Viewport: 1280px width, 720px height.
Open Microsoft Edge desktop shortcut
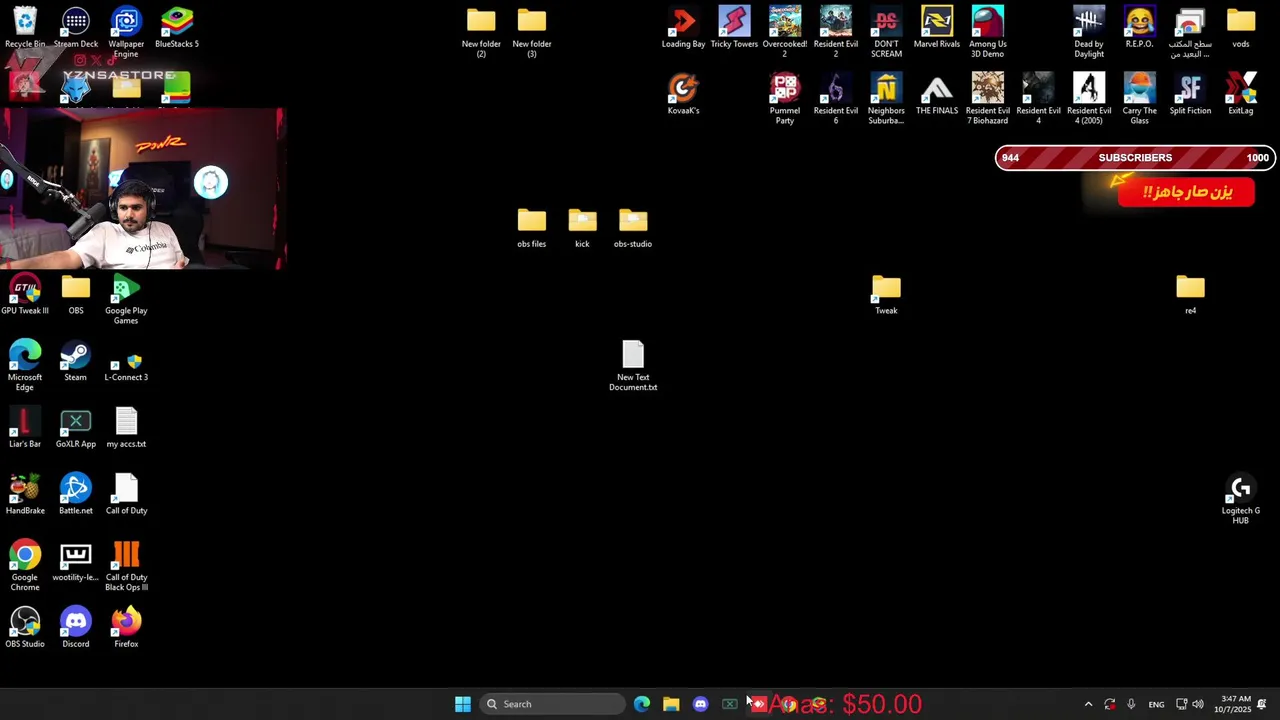pos(25,365)
